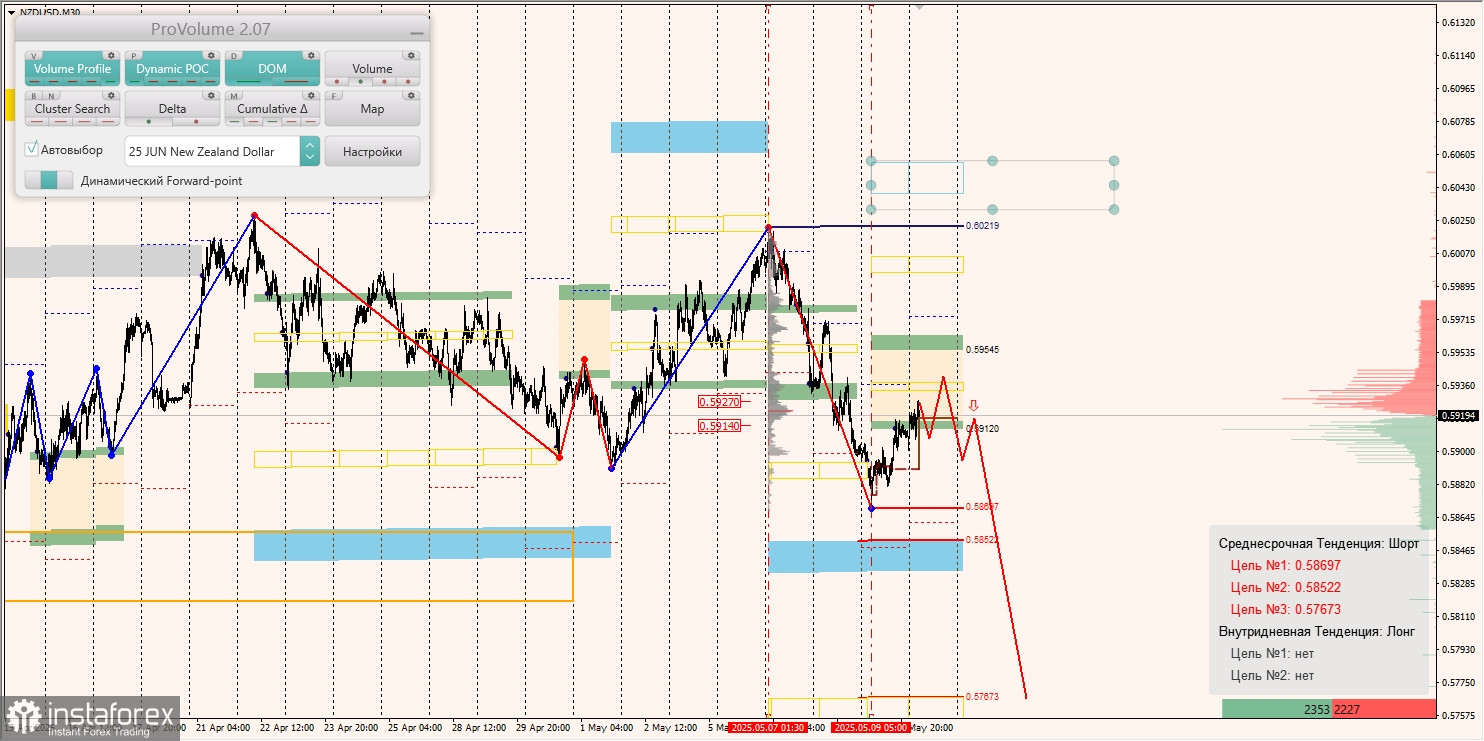1484x741 pixels.
Task: Enable the Cumulative Δ indicator
Action: coord(272,109)
